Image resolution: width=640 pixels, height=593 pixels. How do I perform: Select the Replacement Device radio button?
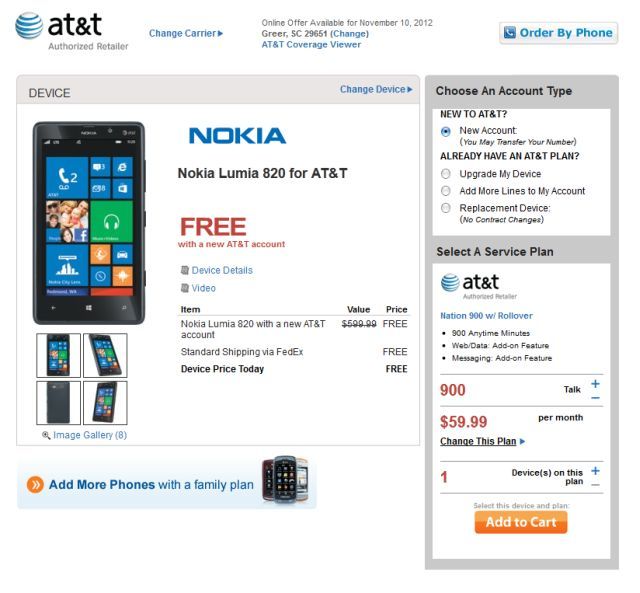[x=446, y=208]
